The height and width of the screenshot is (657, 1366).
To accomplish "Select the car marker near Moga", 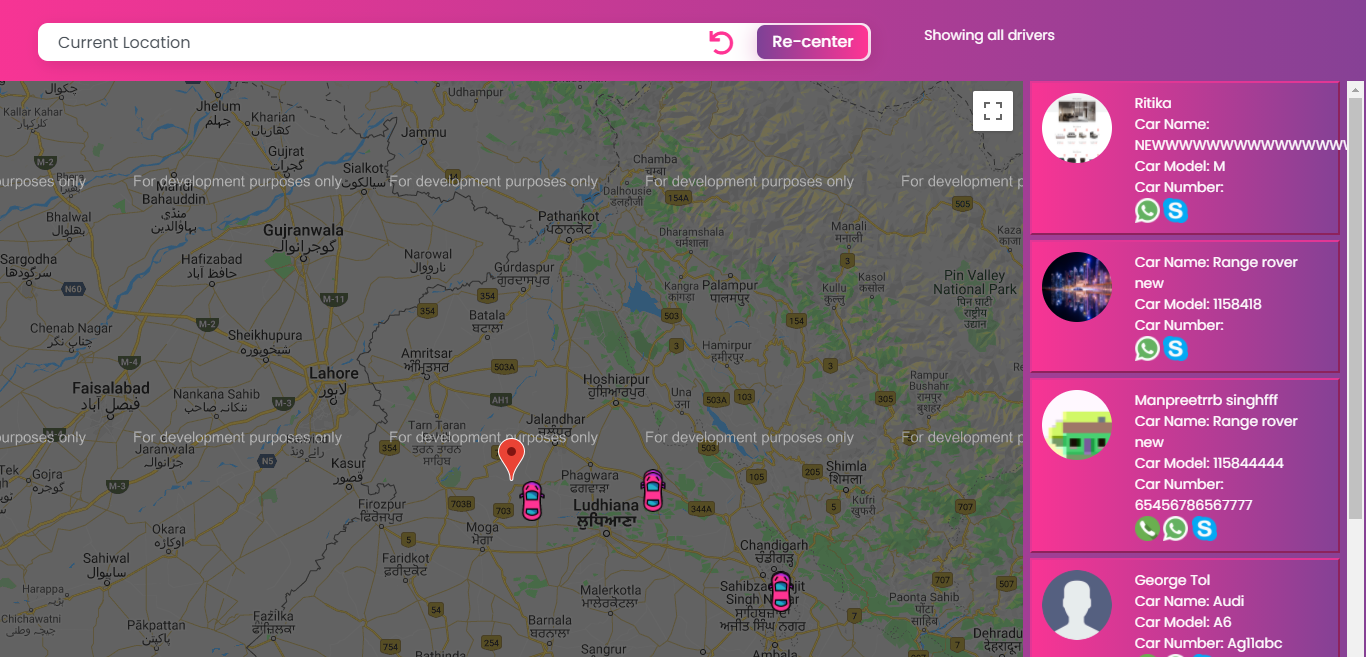I will (x=531, y=501).
